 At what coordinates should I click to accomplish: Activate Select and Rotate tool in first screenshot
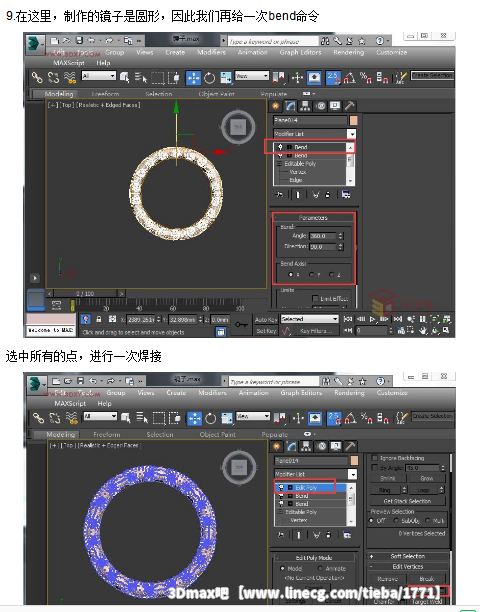point(210,78)
